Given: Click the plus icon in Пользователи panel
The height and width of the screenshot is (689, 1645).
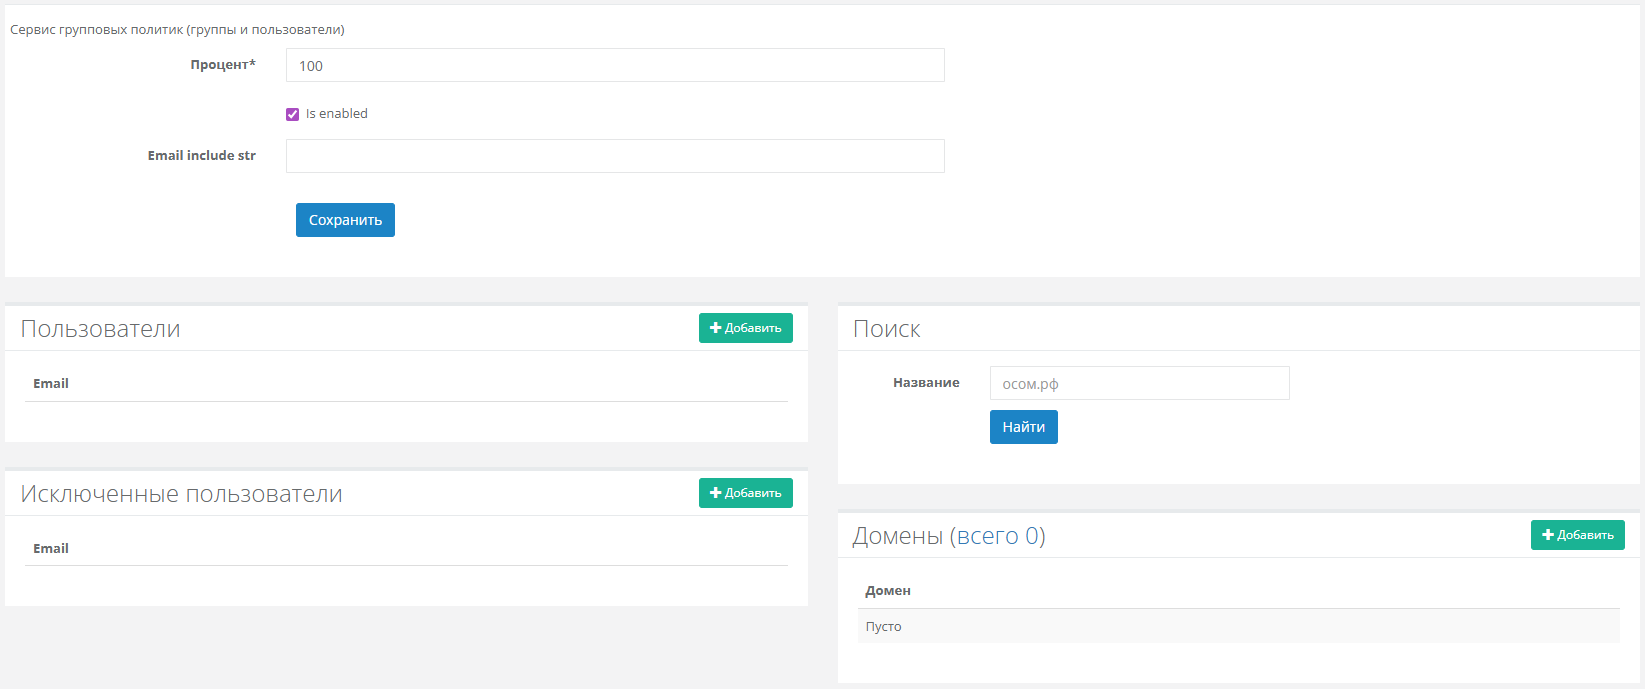Looking at the screenshot, I should click(715, 328).
